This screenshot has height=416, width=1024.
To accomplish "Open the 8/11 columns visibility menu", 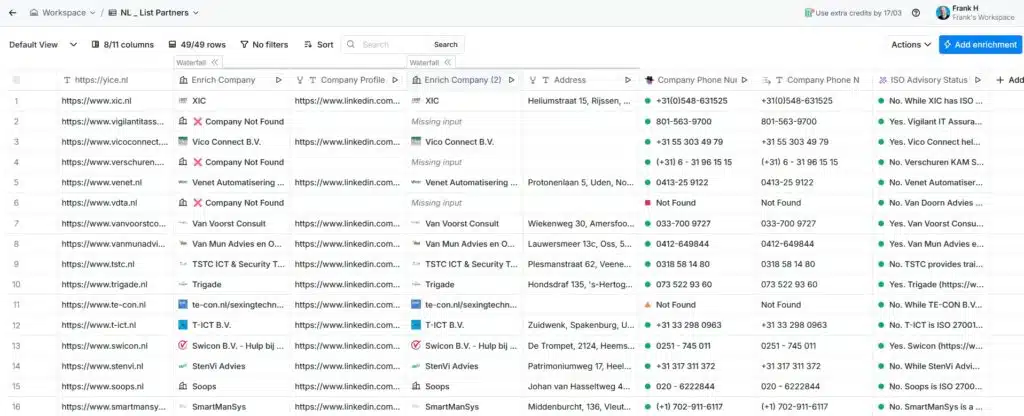I will click(x=122, y=44).
